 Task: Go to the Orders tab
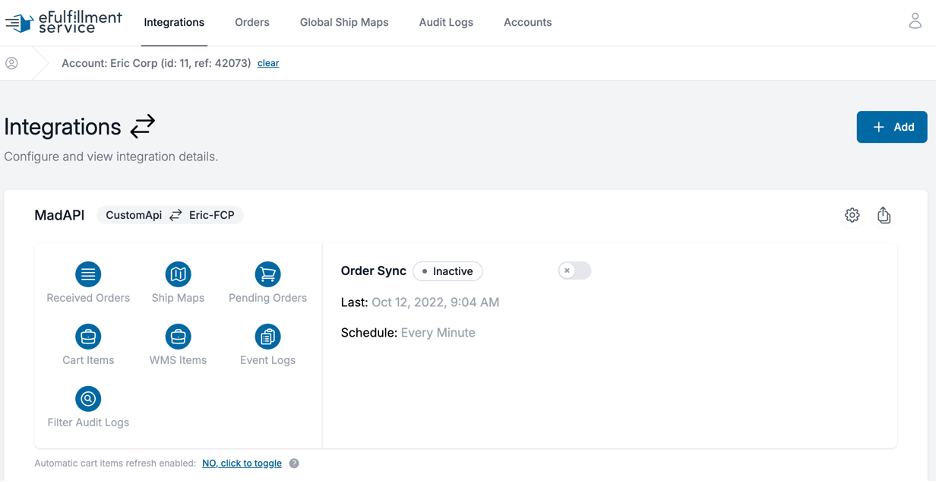pos(252,23)
